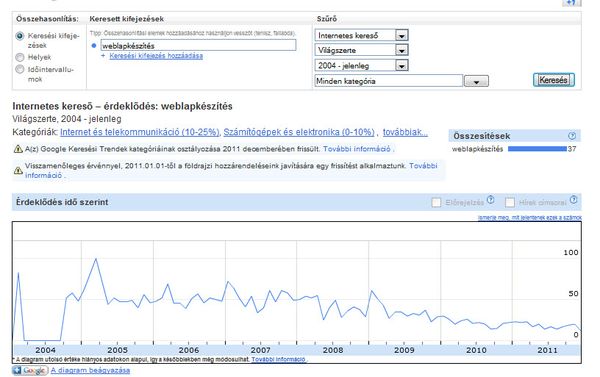The height and width of the screenshot is (377, 600).
Task: Enable the Hírek címsorai checkbox
Action: click(x=510, y=202)
